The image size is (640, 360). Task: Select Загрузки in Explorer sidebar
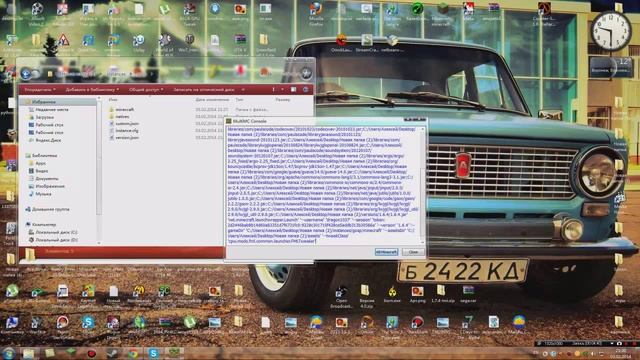pyautogui.click(x=41, y=117)
